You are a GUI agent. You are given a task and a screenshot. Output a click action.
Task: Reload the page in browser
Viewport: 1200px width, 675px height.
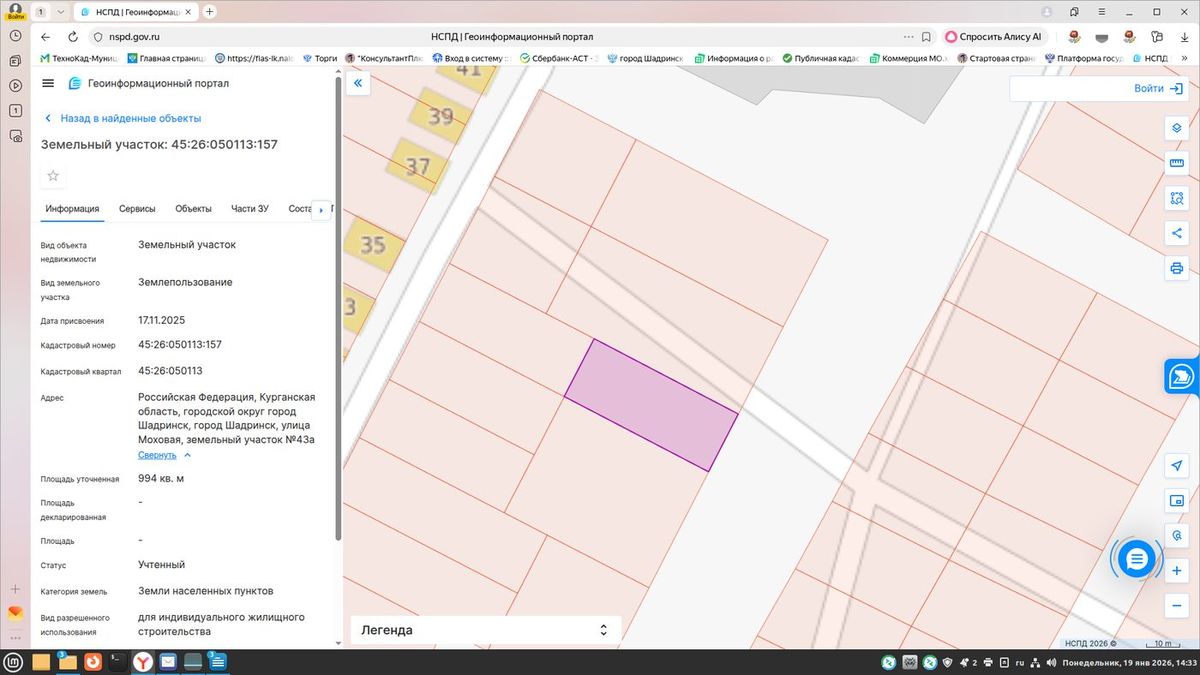pos(74,36)
